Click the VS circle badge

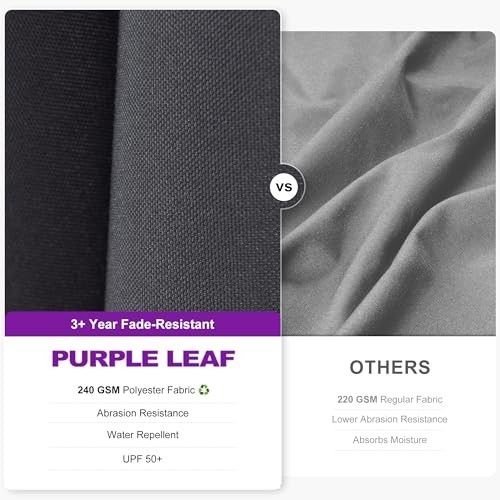[284, 187]
